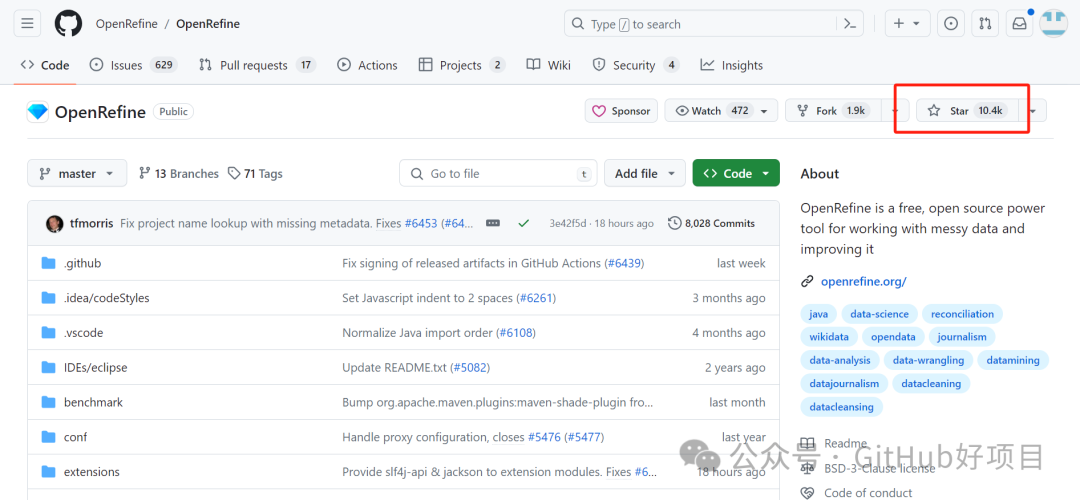
Task: Open user avatar menu
Action: pyautogui.click(x=1053, y=23)
